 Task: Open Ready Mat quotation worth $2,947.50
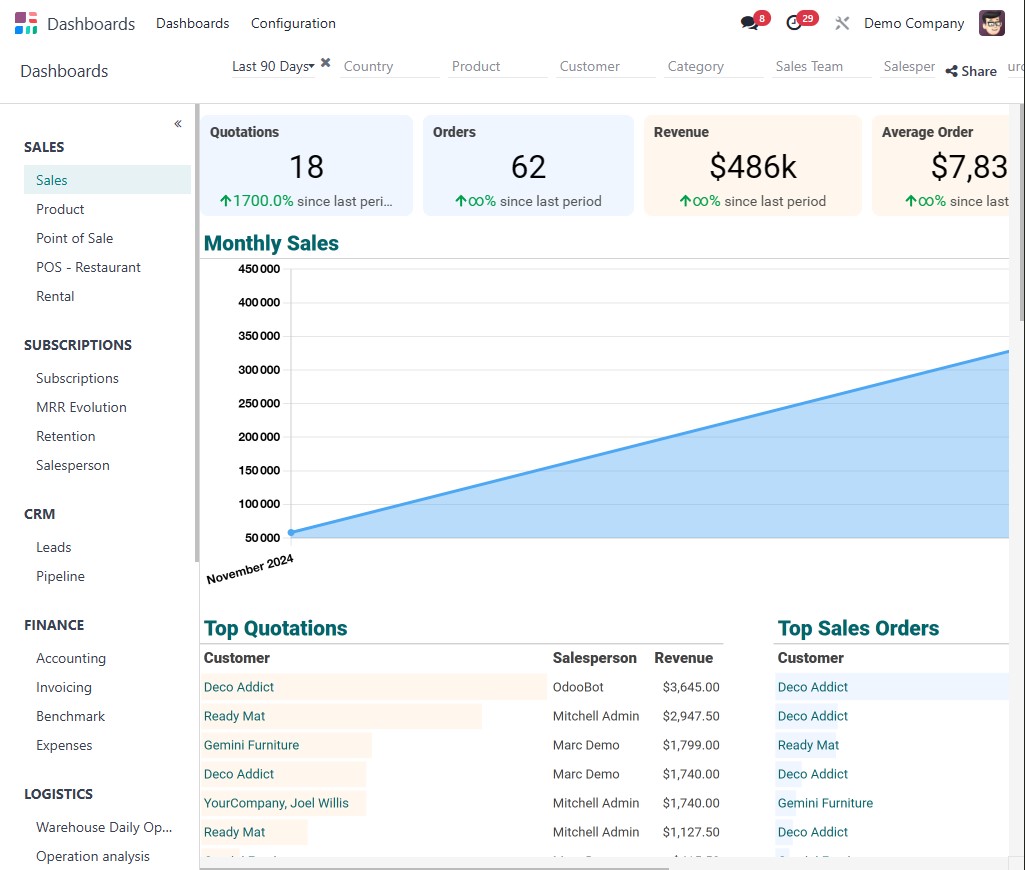point(234,716)
